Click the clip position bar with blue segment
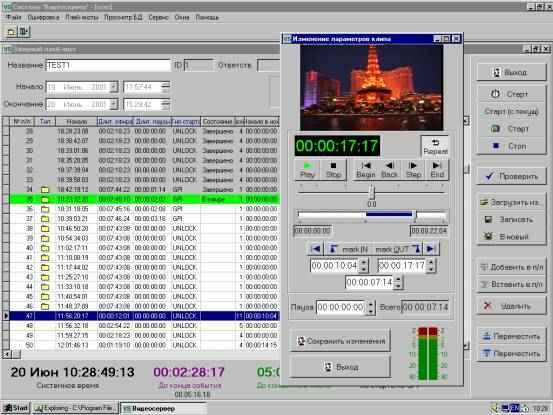553x415 pixels. (372, 214)
